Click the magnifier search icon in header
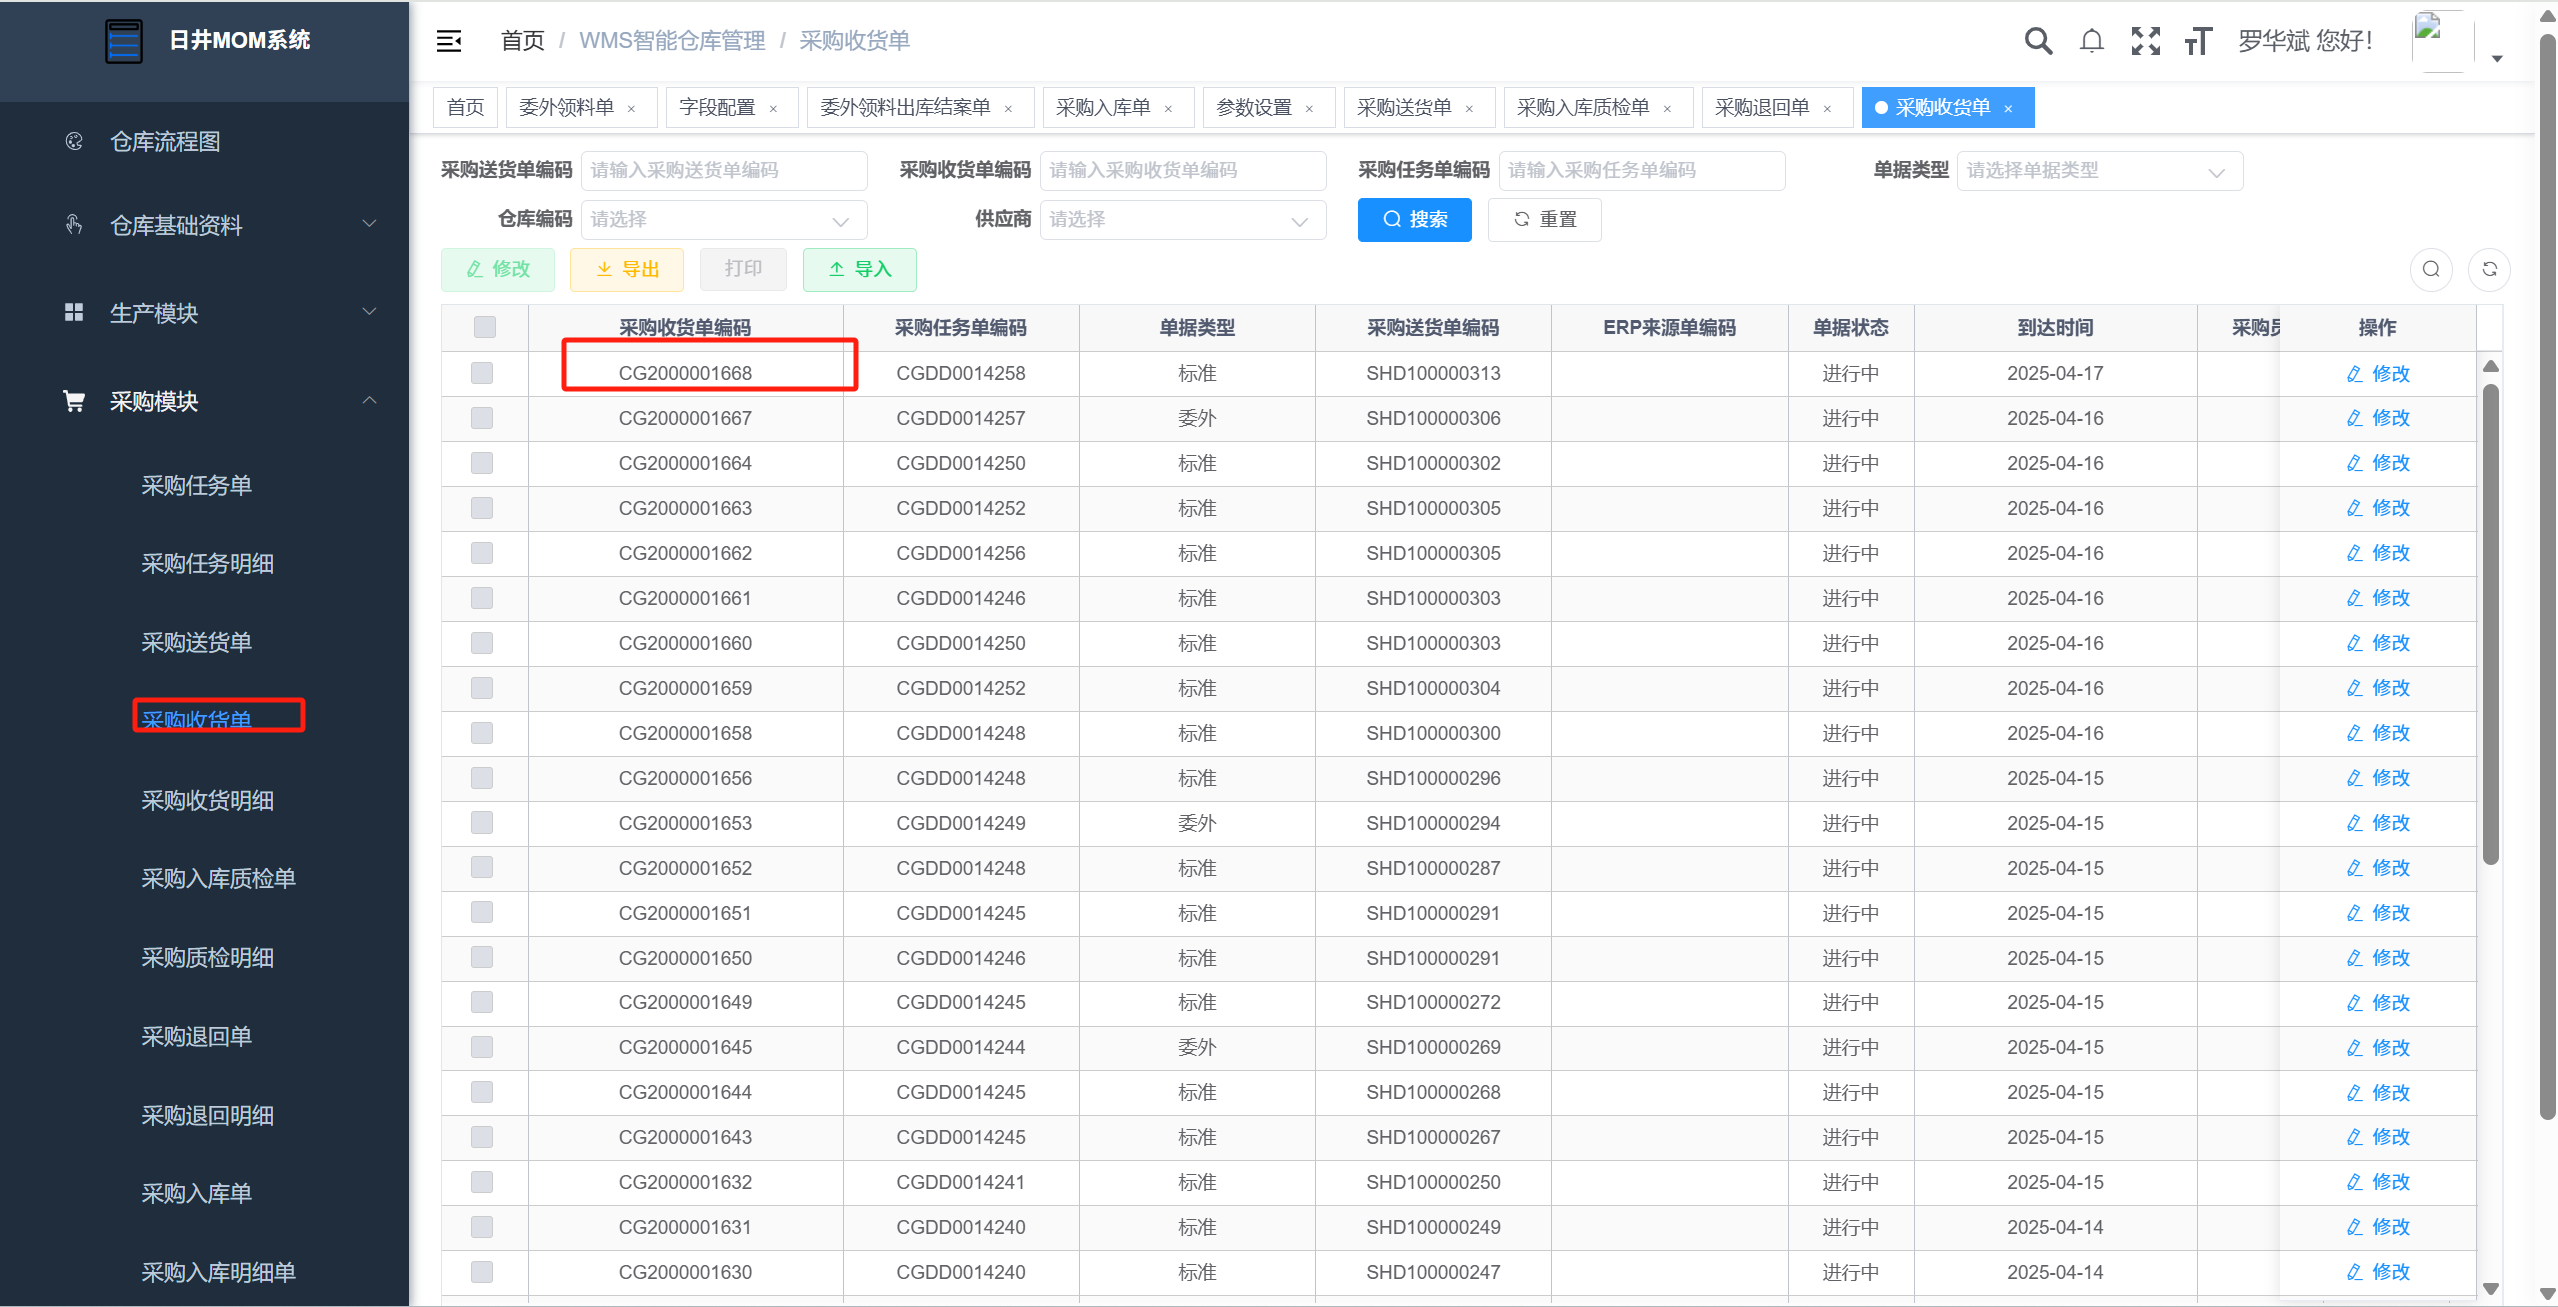 pos(2038,41)
